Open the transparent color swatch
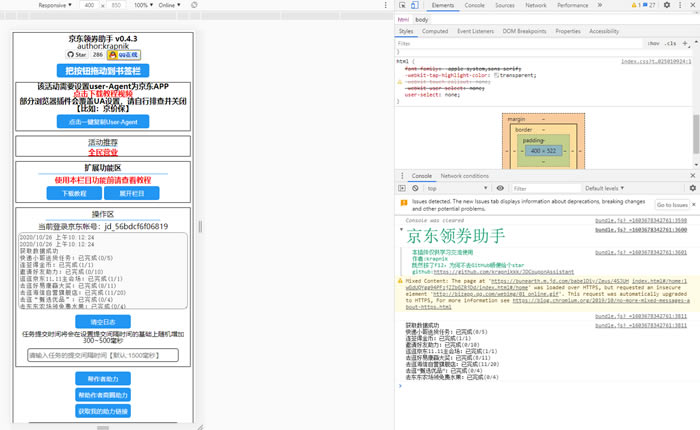Viewport: 700px width, 430px height. pyautogui.click(x=496, y=75)
